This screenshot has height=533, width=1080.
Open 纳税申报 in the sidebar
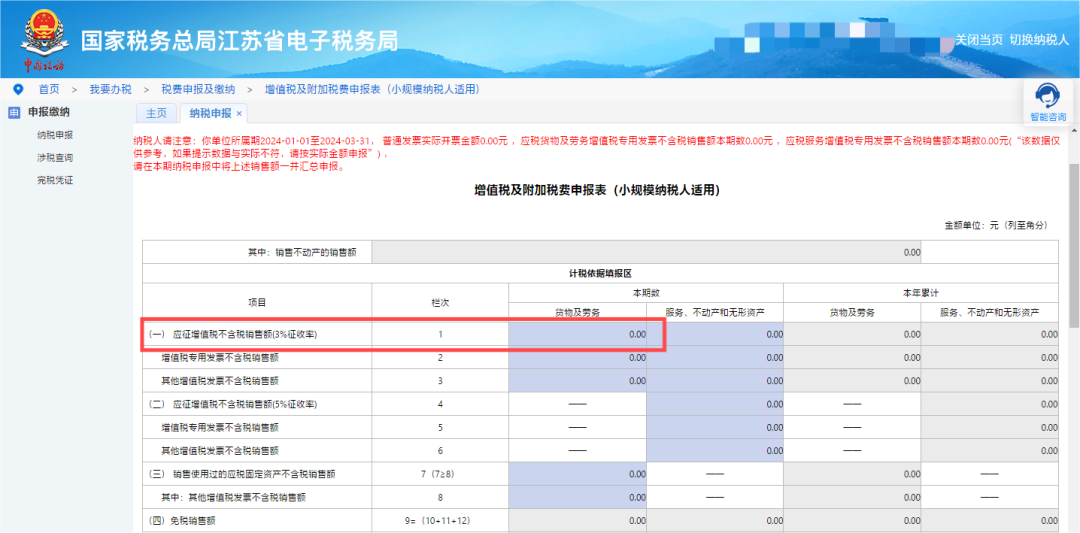pos(55,135)
